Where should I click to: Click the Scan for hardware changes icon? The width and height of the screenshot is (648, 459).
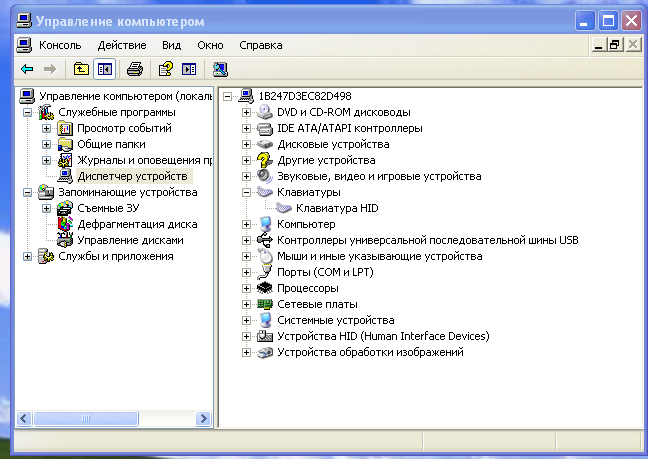coord(220,69)
